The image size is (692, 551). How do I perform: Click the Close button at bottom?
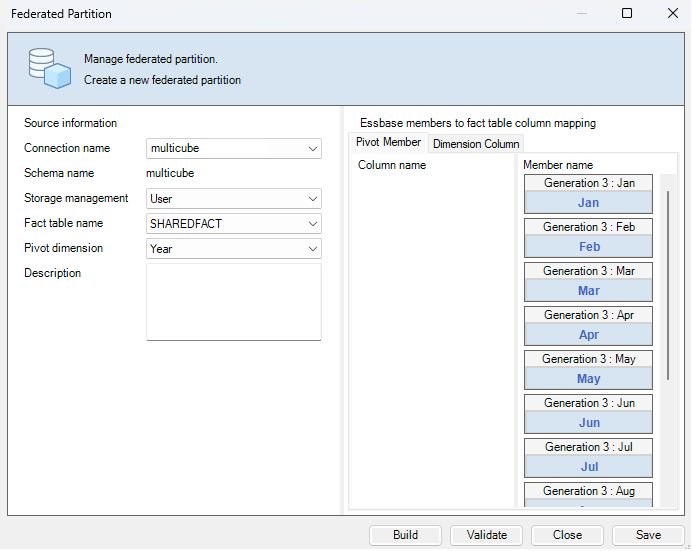click(x=567, y=535)
